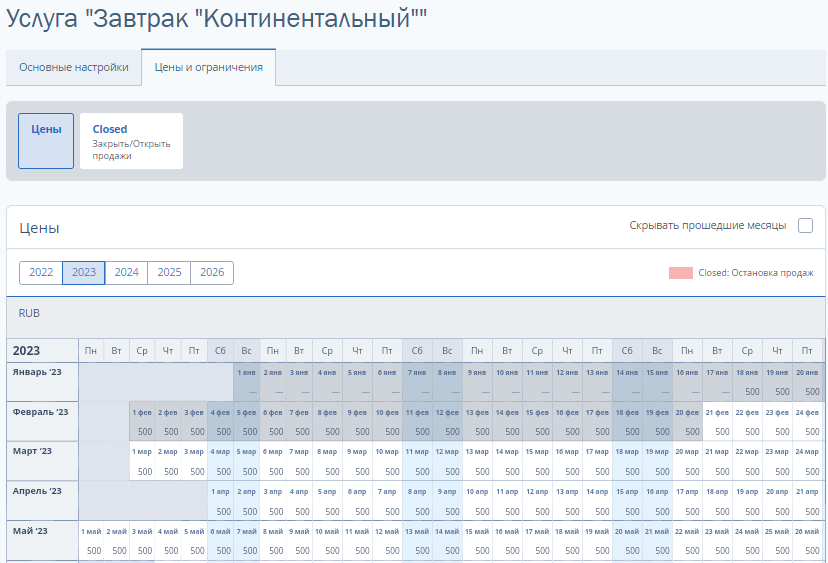Select the 5 май price cell
This screenshot has width=828, height=563.
194,540
